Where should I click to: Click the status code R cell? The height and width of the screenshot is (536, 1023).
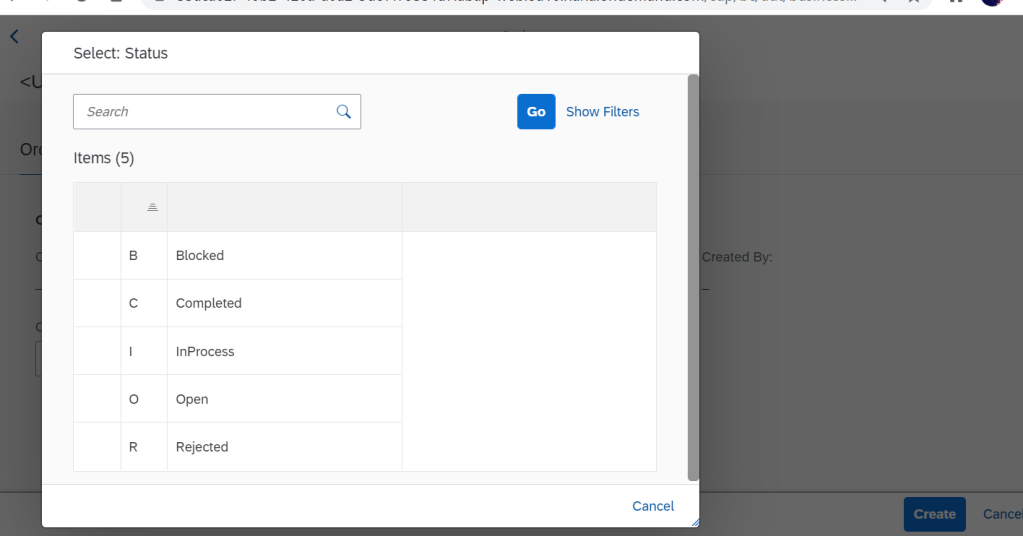coord(134,447)
